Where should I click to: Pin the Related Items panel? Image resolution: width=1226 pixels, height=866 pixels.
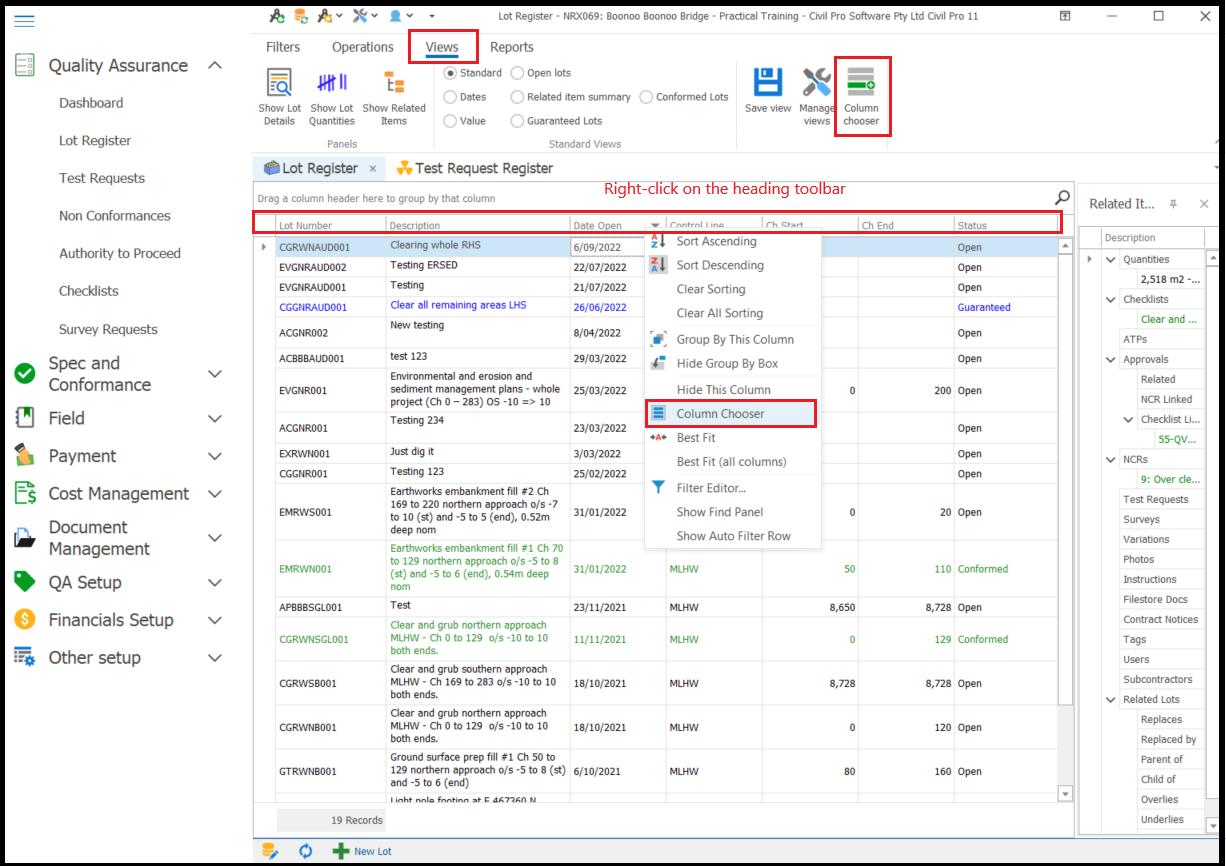pos(1174,203)
